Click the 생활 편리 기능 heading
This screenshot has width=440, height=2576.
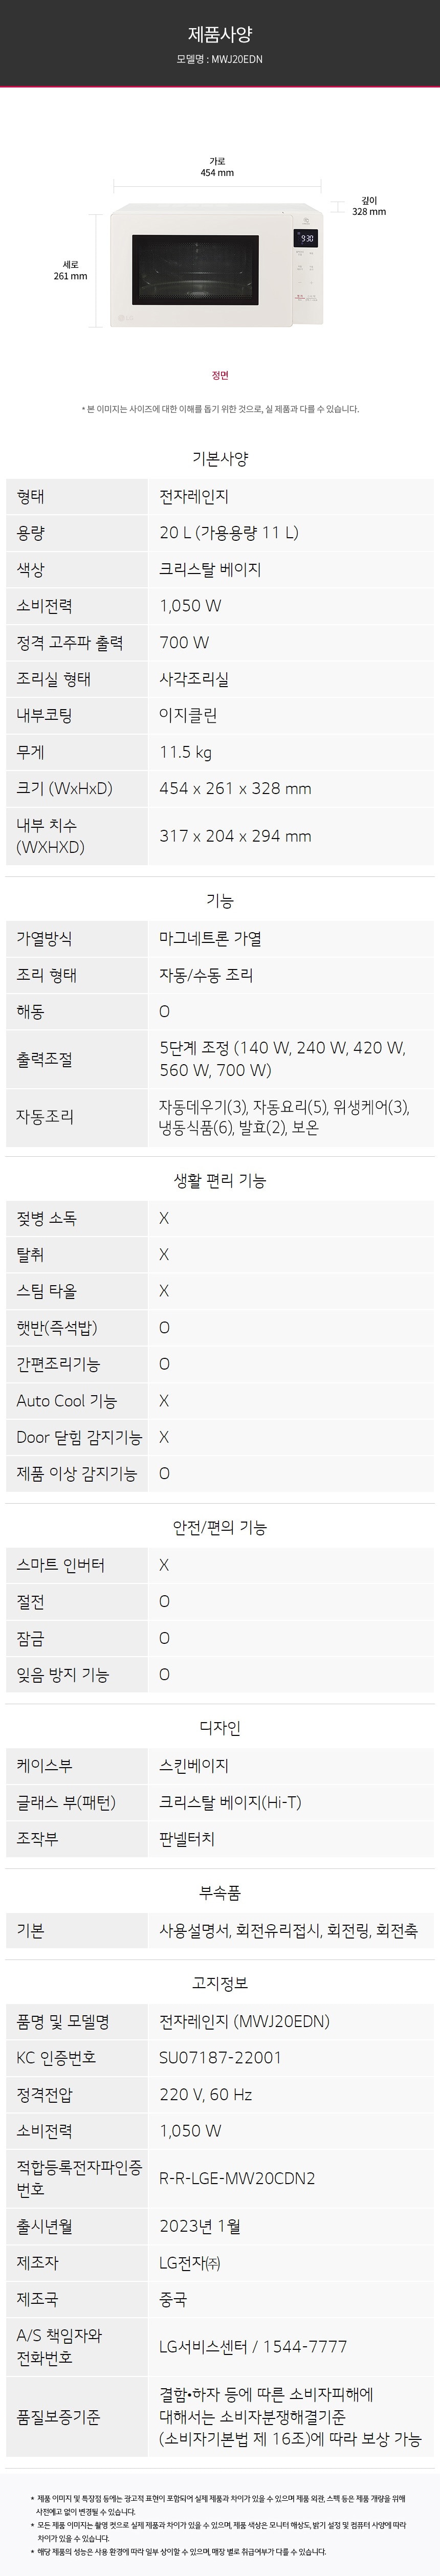[x=220, y=1180]
